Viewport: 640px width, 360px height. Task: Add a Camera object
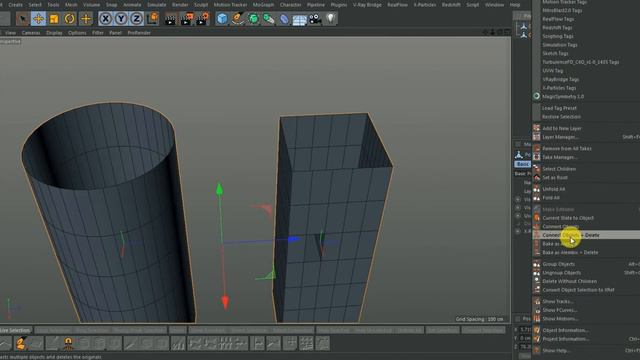pos(315,19)
